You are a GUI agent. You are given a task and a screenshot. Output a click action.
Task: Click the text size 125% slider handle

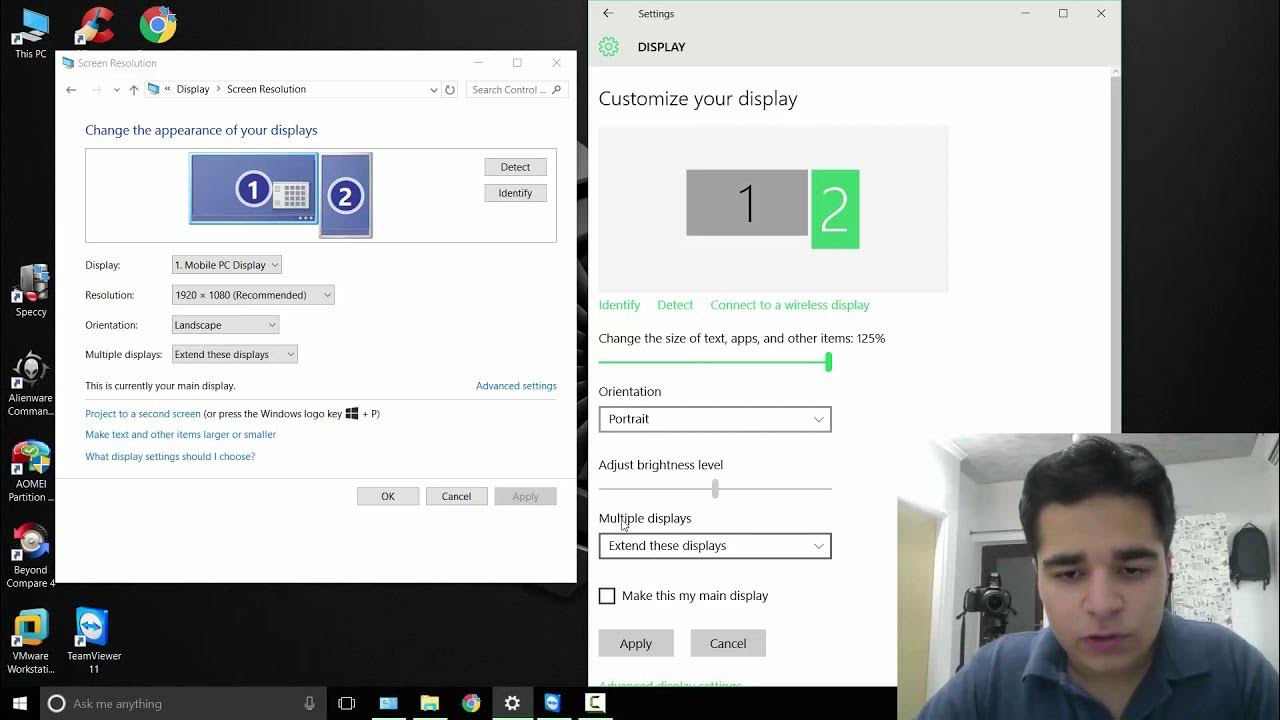click(x=828, y=362)
